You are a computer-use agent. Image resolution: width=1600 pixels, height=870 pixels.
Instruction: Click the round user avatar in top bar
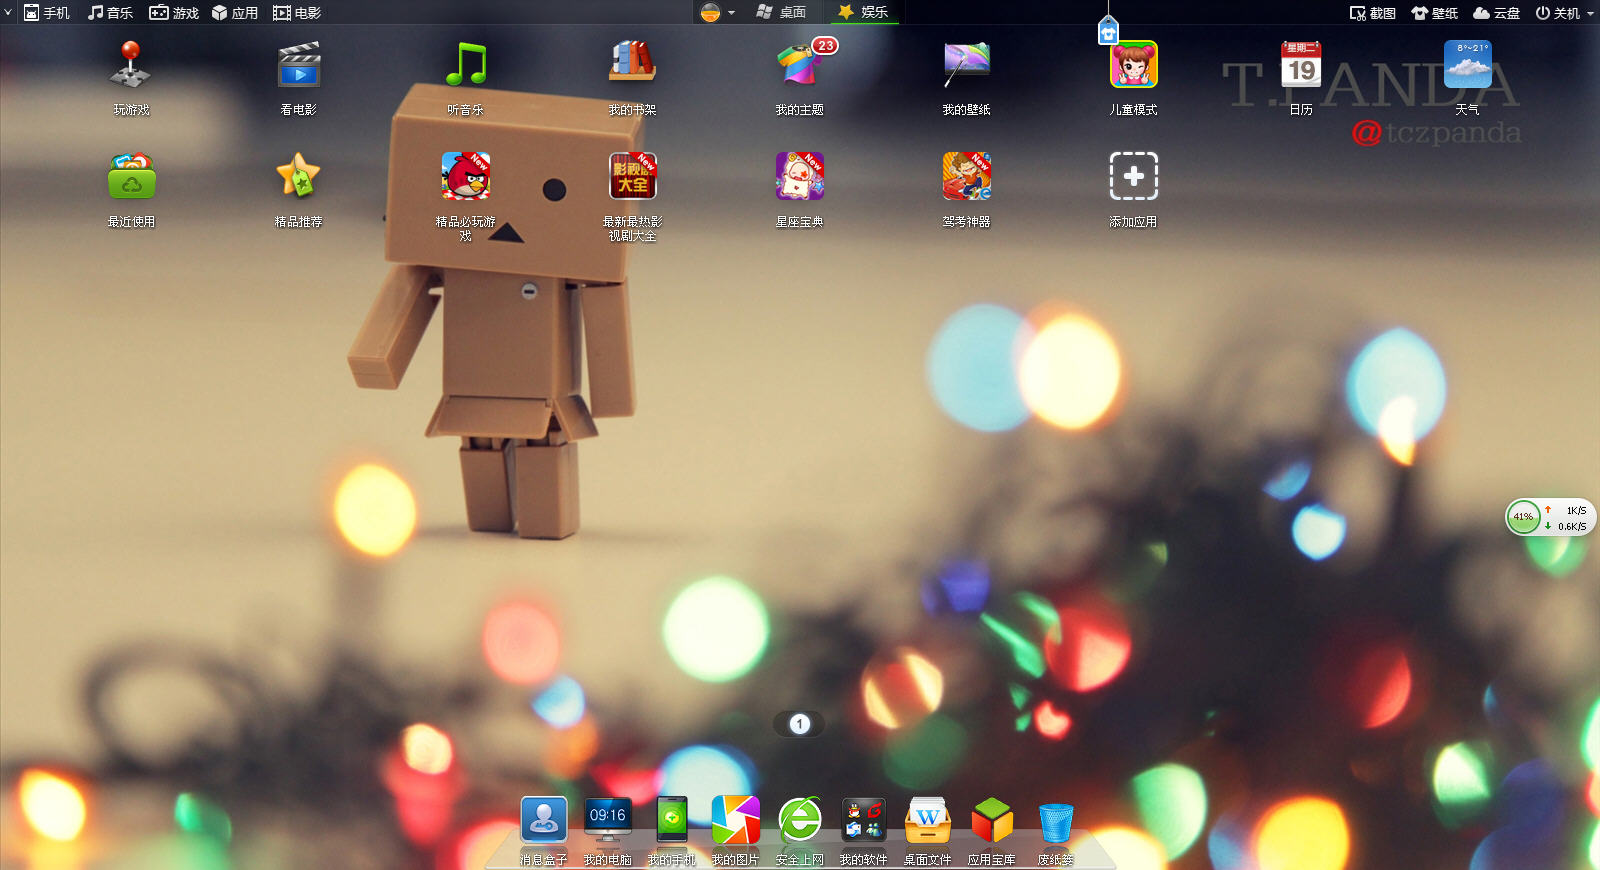(x=710, y=13)
